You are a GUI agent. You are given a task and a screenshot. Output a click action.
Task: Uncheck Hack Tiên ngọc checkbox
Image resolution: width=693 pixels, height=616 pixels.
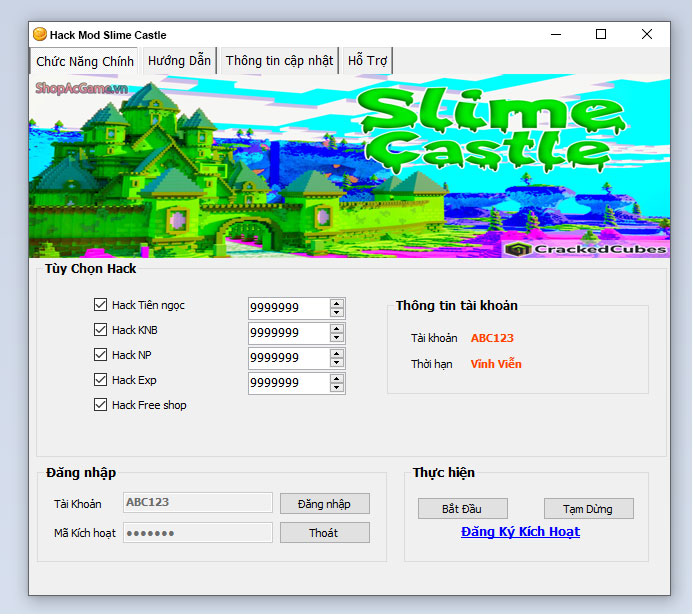point(100,304)
